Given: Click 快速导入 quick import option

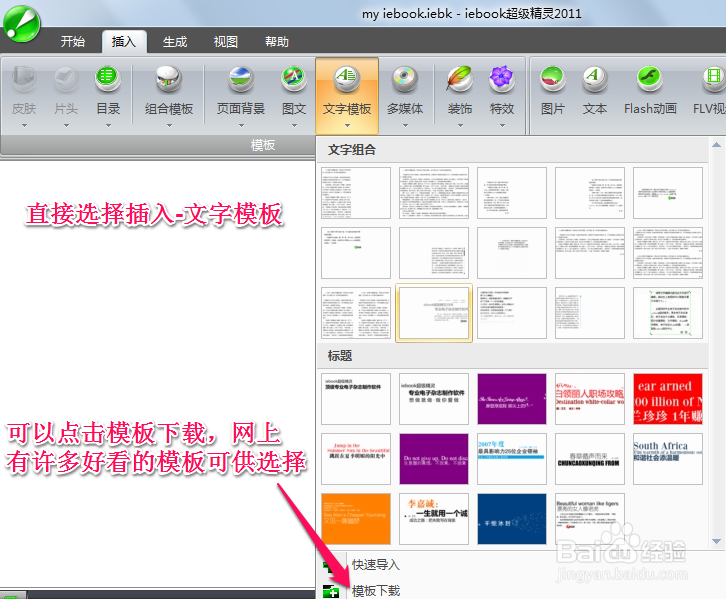Looking at the screenshot, I should 375,564.
